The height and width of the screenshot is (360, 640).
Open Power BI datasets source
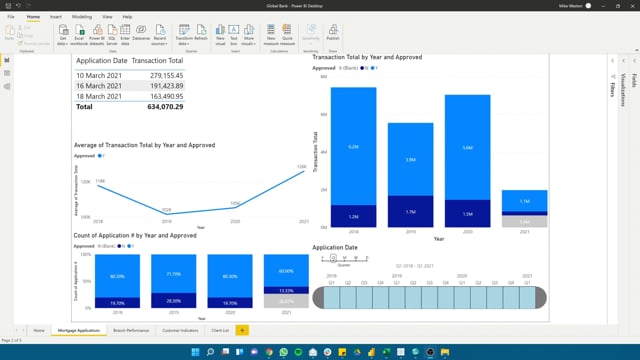tap(97, 35)
